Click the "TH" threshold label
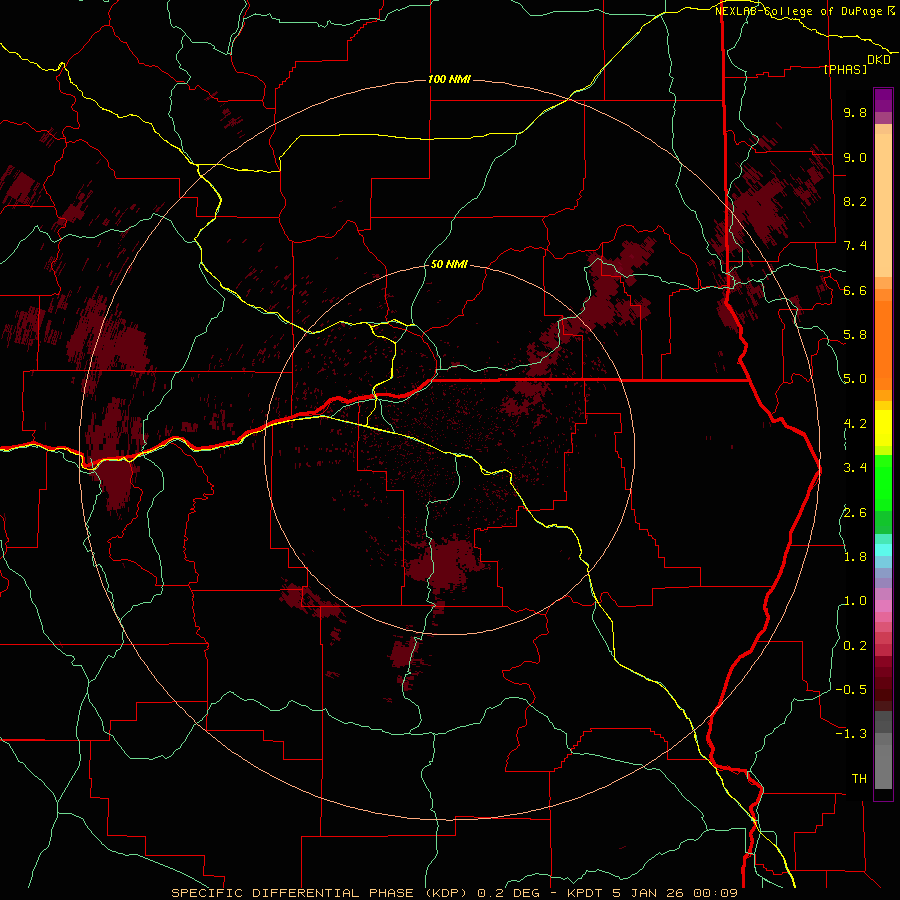Screen dimensions: 900x900 coord(859,779)
